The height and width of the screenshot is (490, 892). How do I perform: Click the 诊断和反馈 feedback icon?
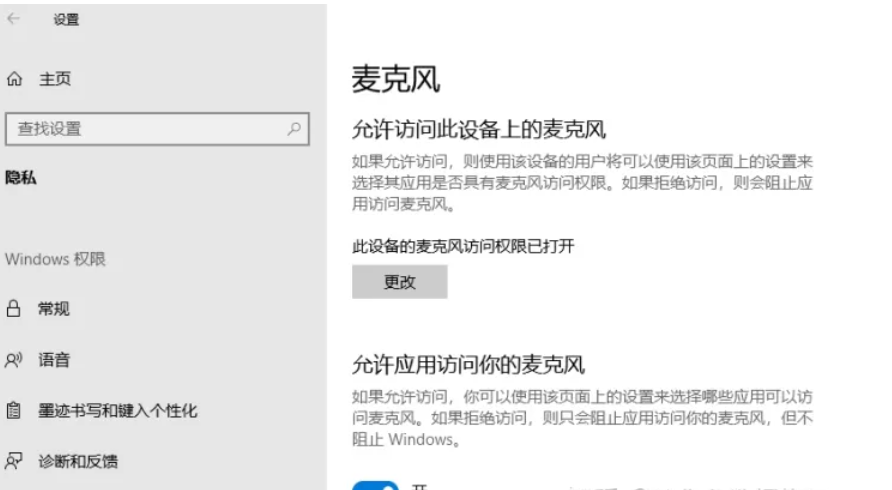coord(14,461)
